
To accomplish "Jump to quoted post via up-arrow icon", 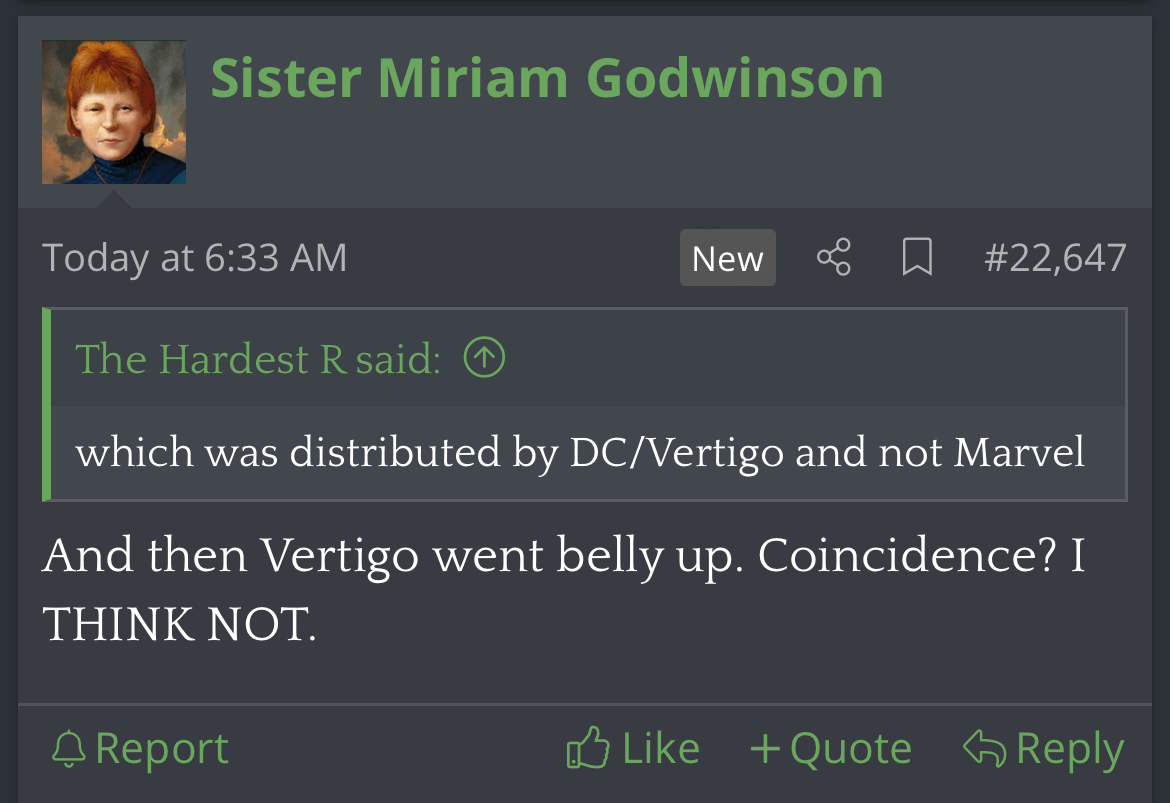I will pyautogui.click(x=484, y=357).
